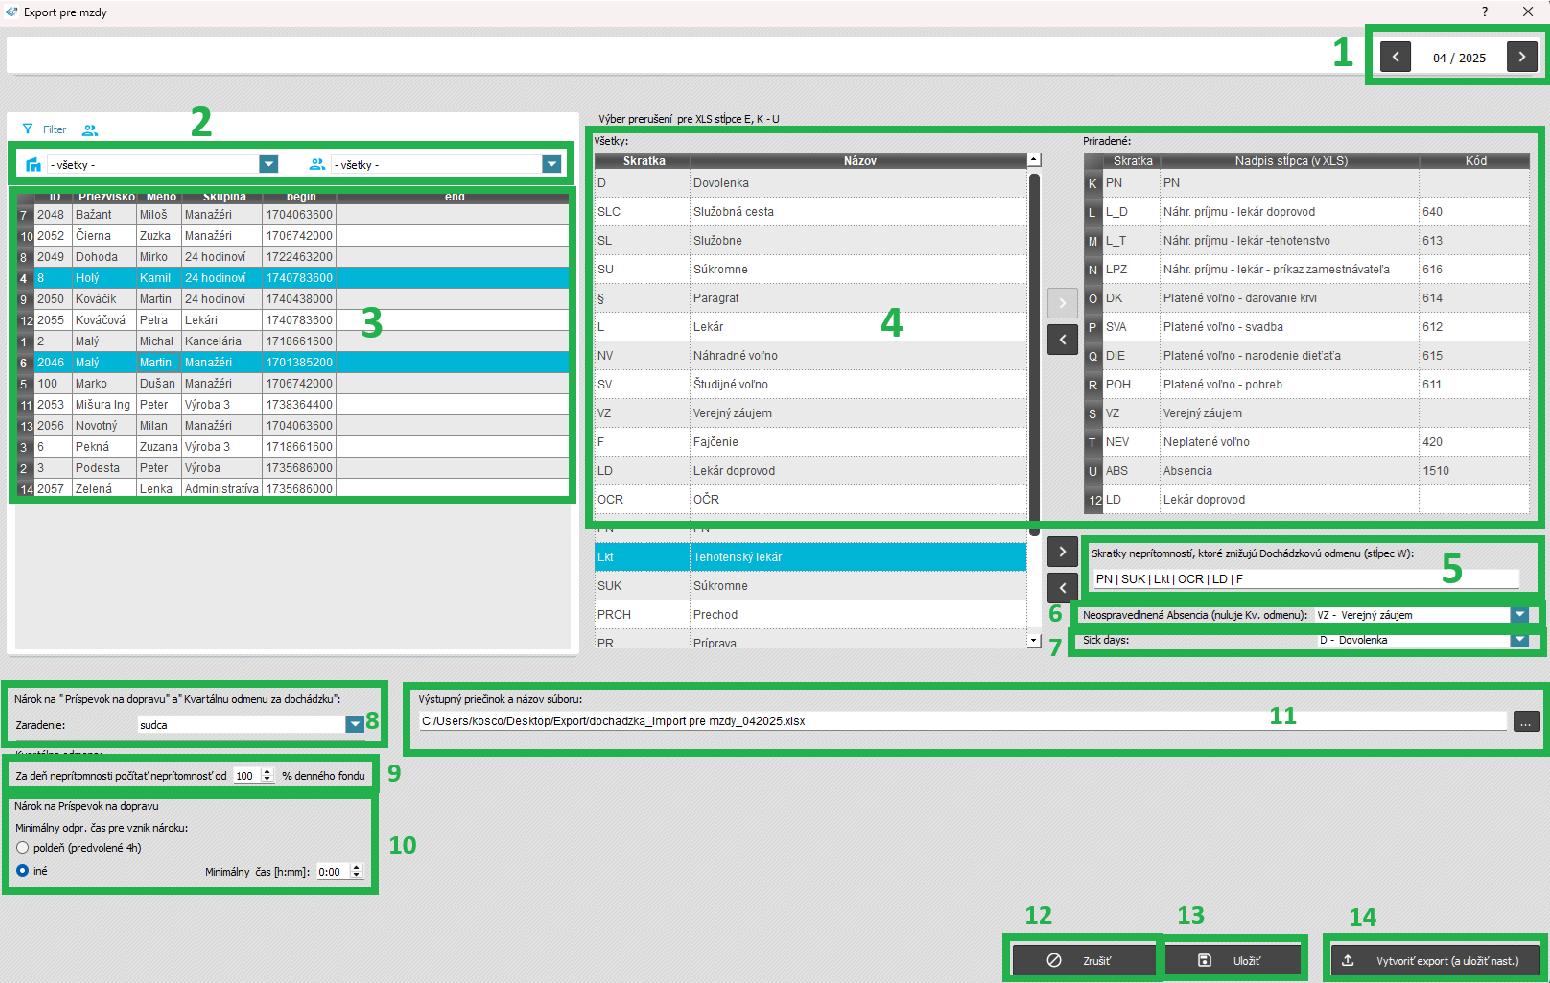
Task: Remove abbreviation from attendance bonus list
Action: tap(1062, 587)
